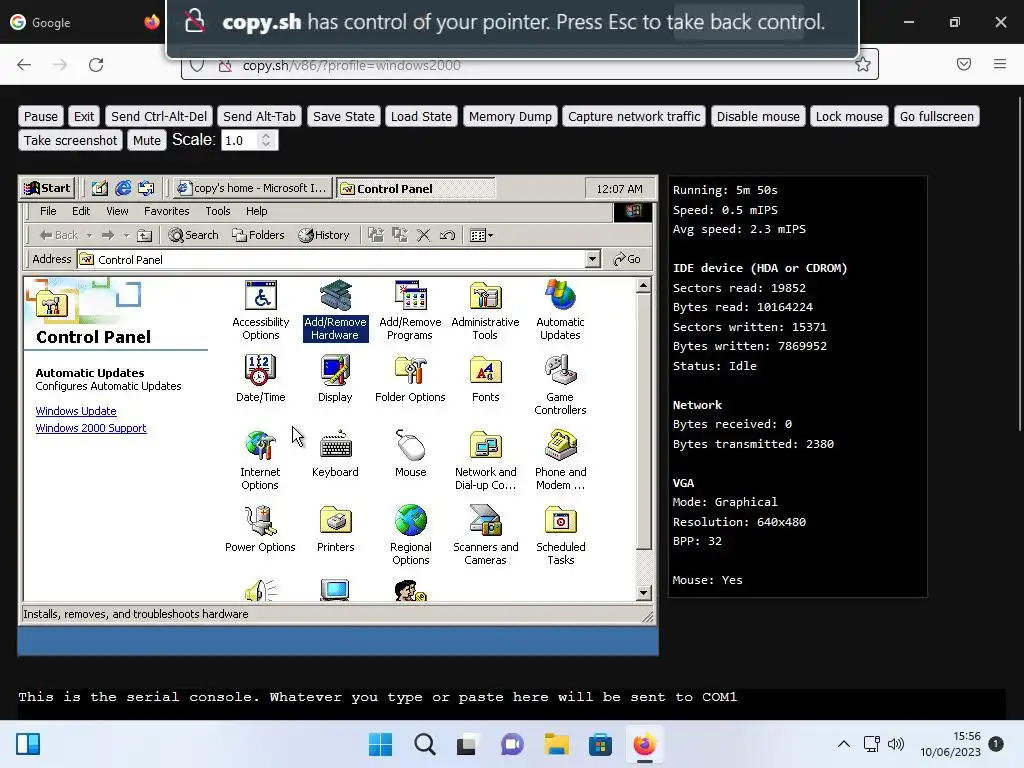Screen dimensions: 1024x768
Task: Open Scanners and Cameras icon
Action: tap(485, 536)
